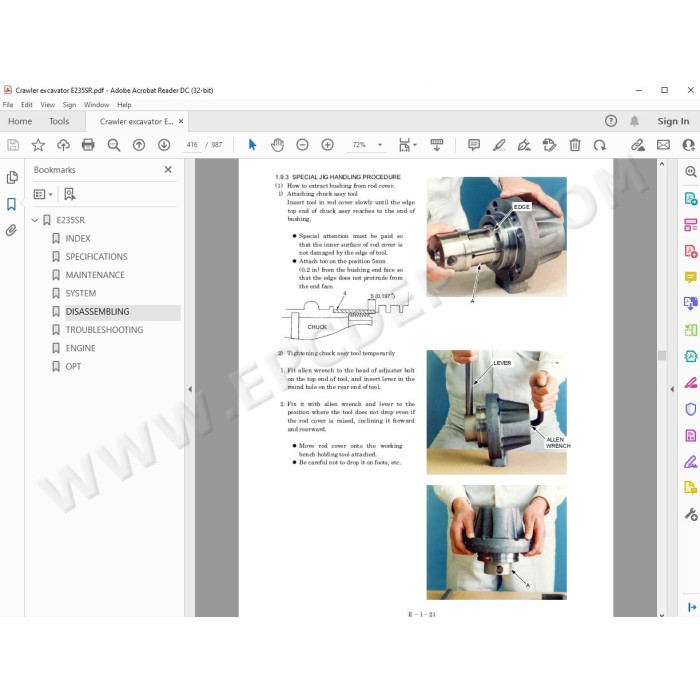The width and height of the screenshot is (700, 700).
Task: Click the sign document pen icon
Action: [524, 145]
